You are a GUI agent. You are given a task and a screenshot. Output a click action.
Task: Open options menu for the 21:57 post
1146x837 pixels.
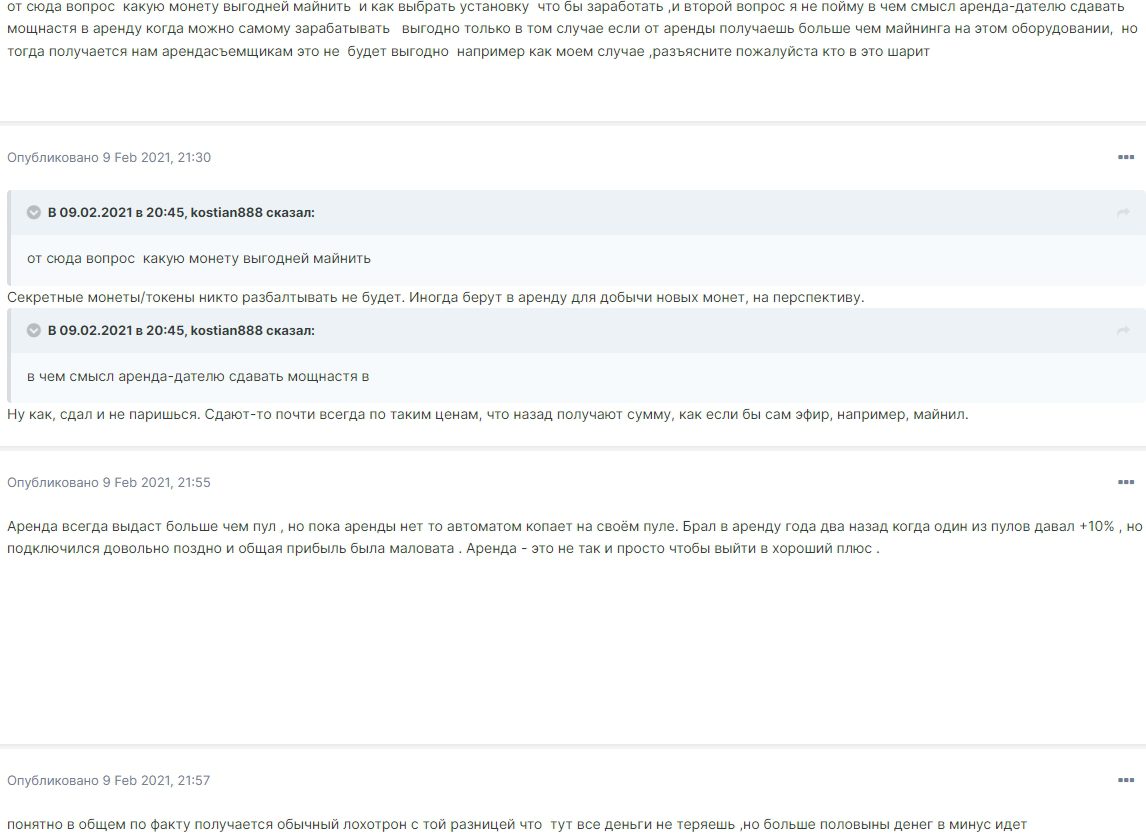(1126, 780)
